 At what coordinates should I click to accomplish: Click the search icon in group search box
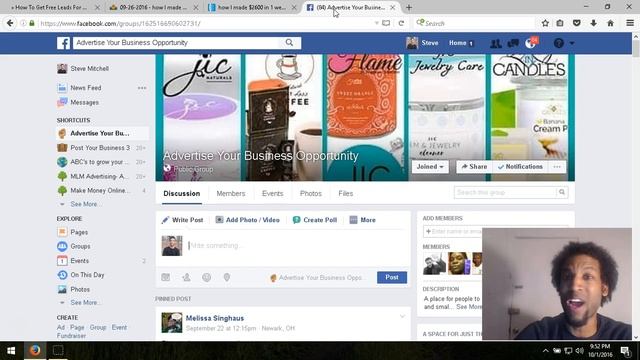point(562,192)
